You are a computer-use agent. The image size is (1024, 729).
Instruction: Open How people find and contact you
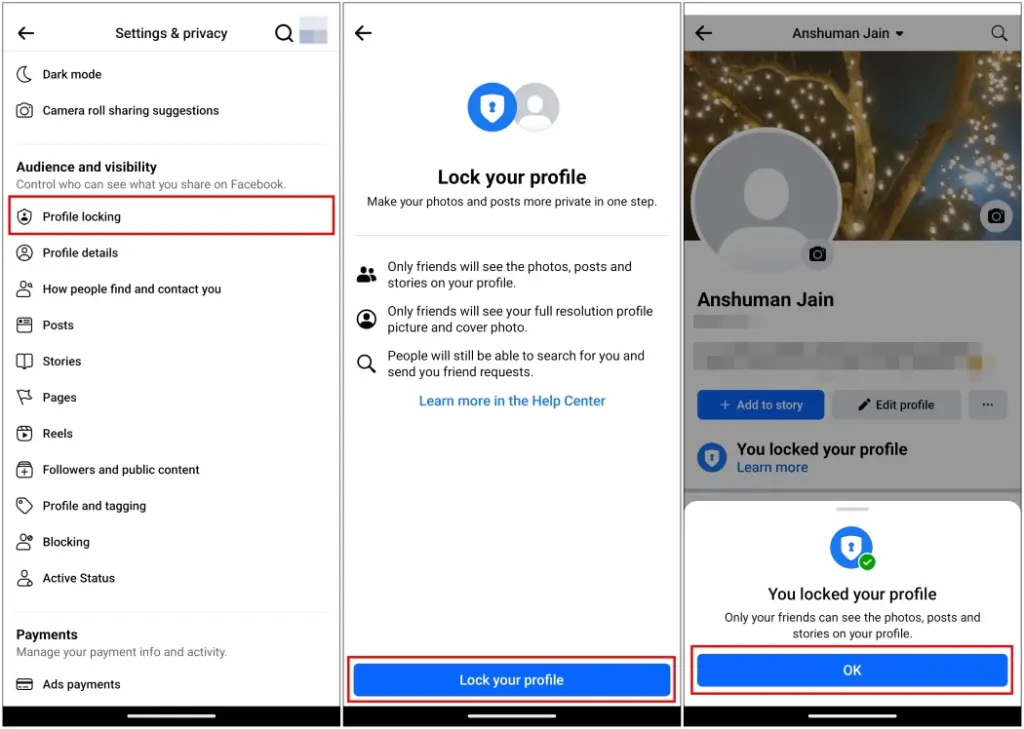(x=171, y=289)
